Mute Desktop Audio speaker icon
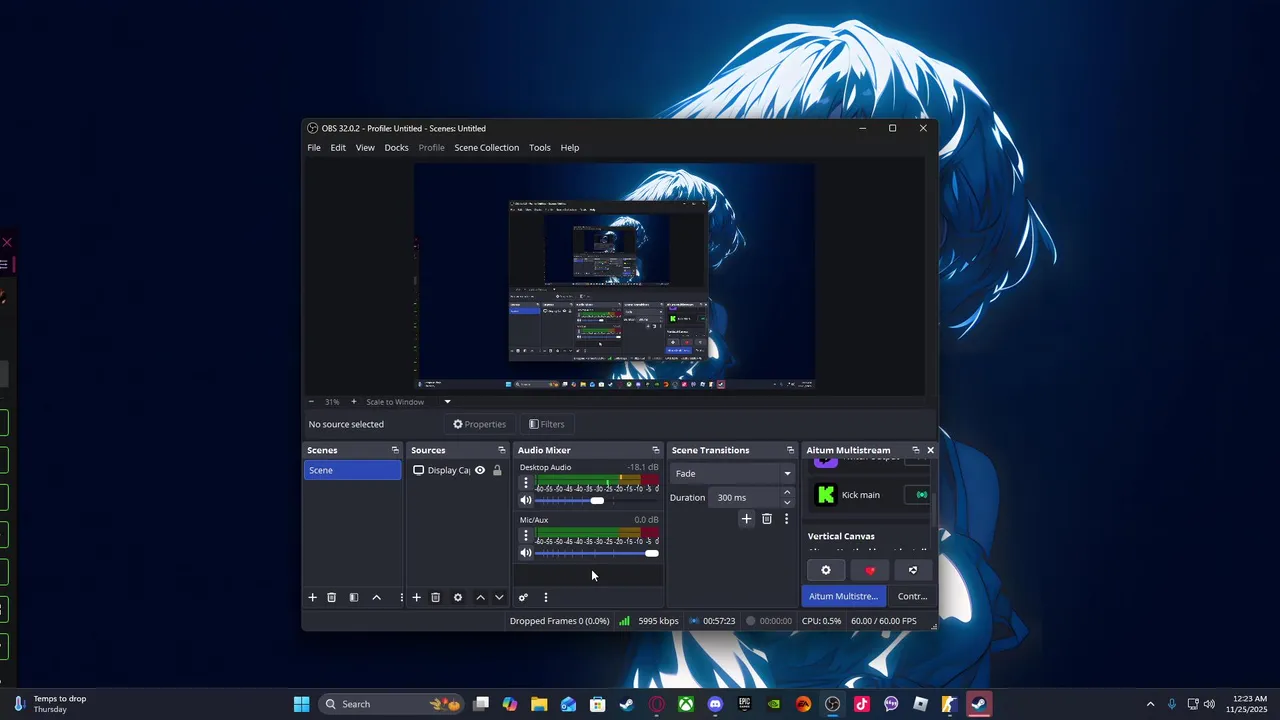The height and width of the screenshot is (720, 1280). pos(526,500)
